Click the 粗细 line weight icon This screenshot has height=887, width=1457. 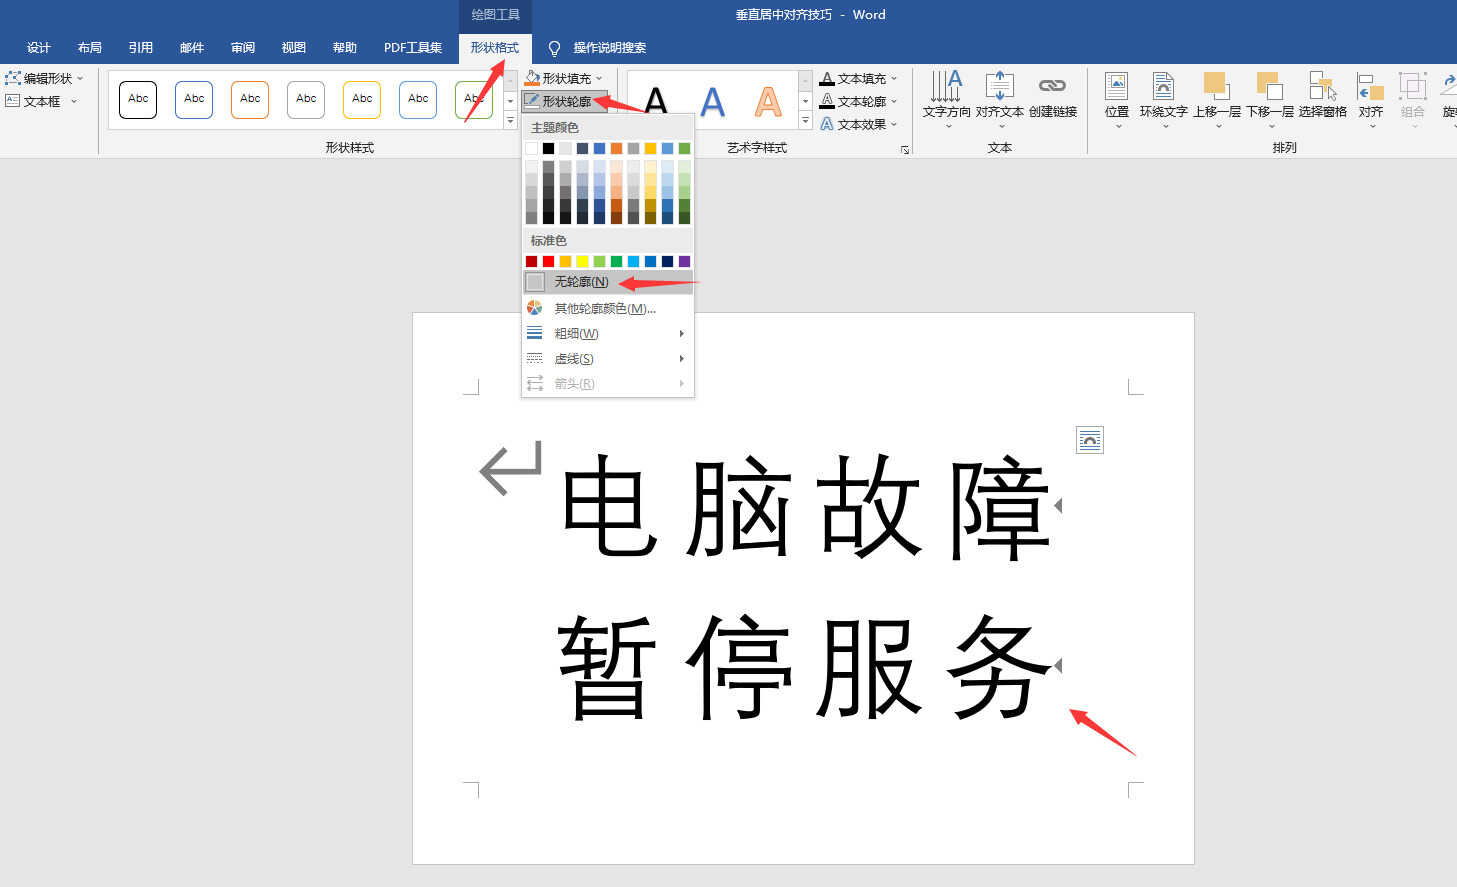(535, 333)
